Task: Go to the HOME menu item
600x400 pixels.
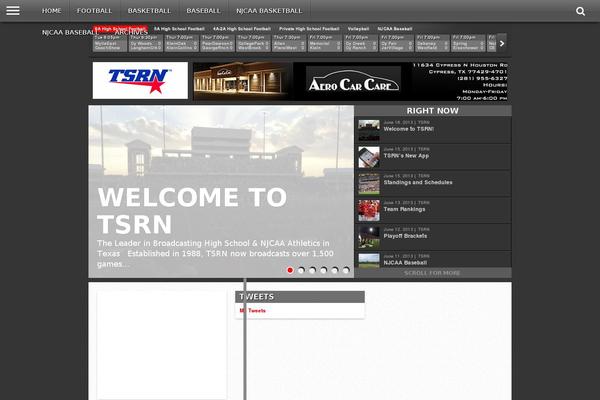Action: (52, 11)
